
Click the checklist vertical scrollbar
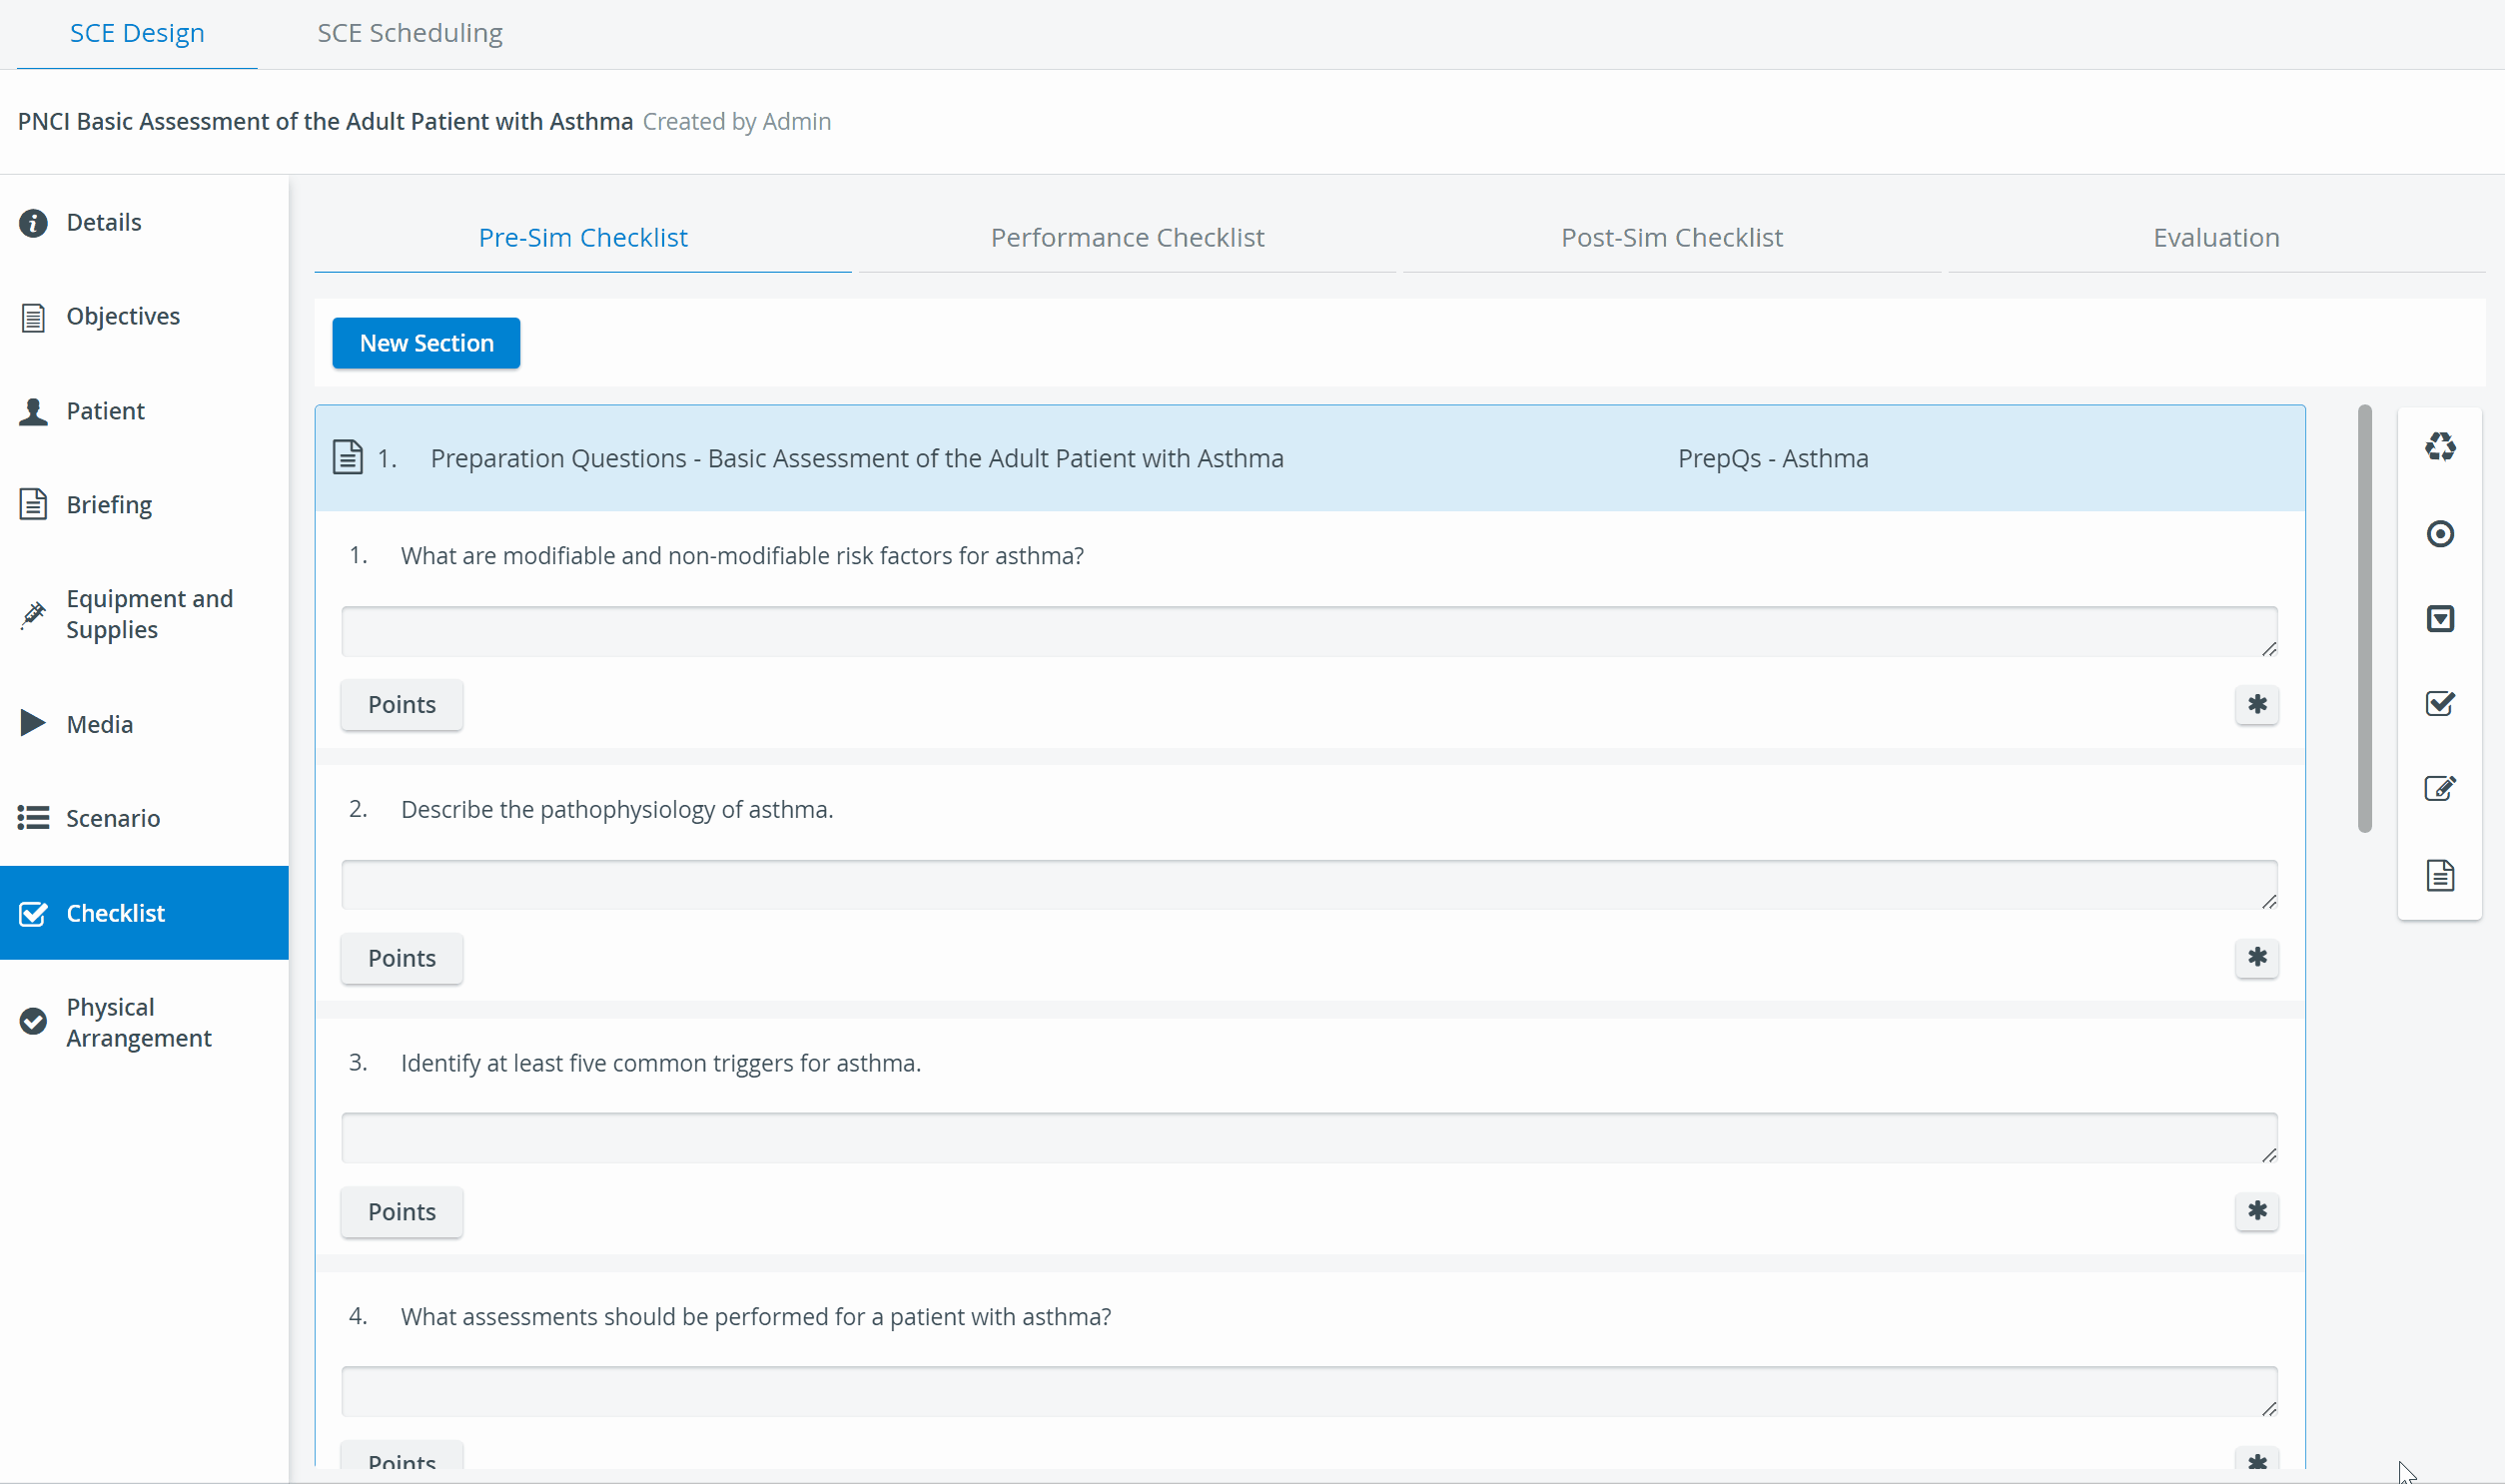click(x=2364, y=618)
